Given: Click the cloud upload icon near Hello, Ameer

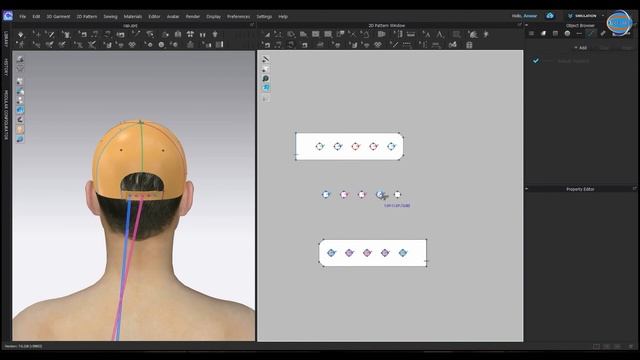Looking at the screenshot, I should [x=550, y=16].
